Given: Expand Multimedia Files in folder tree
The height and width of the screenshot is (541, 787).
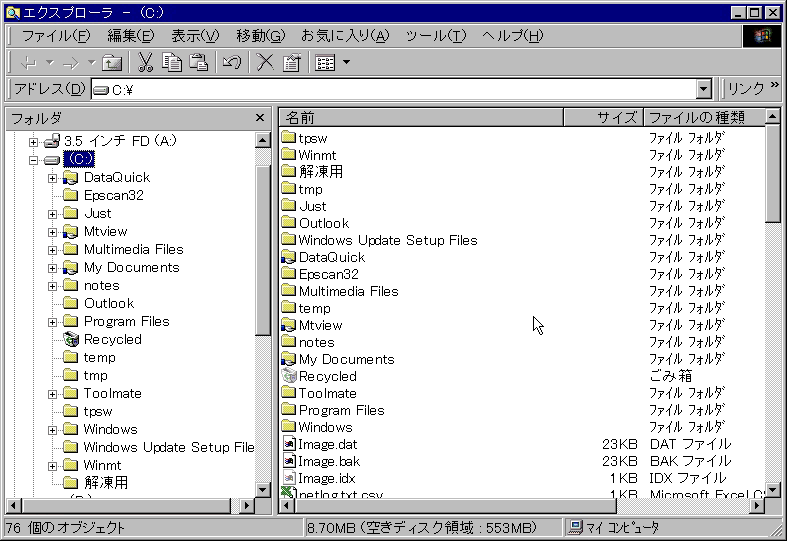Looking at the screenshot, I should pyautogui.click(x=52, y=250).
